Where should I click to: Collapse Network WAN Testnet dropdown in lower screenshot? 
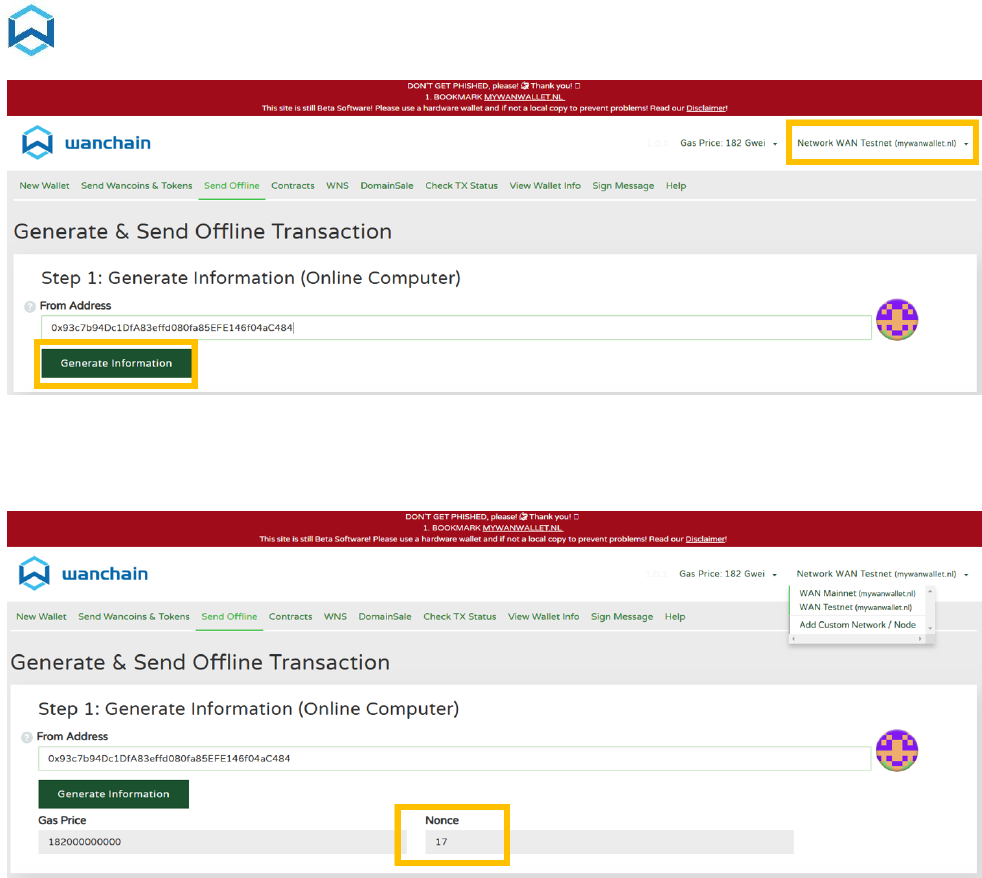(x=882, y=574)
